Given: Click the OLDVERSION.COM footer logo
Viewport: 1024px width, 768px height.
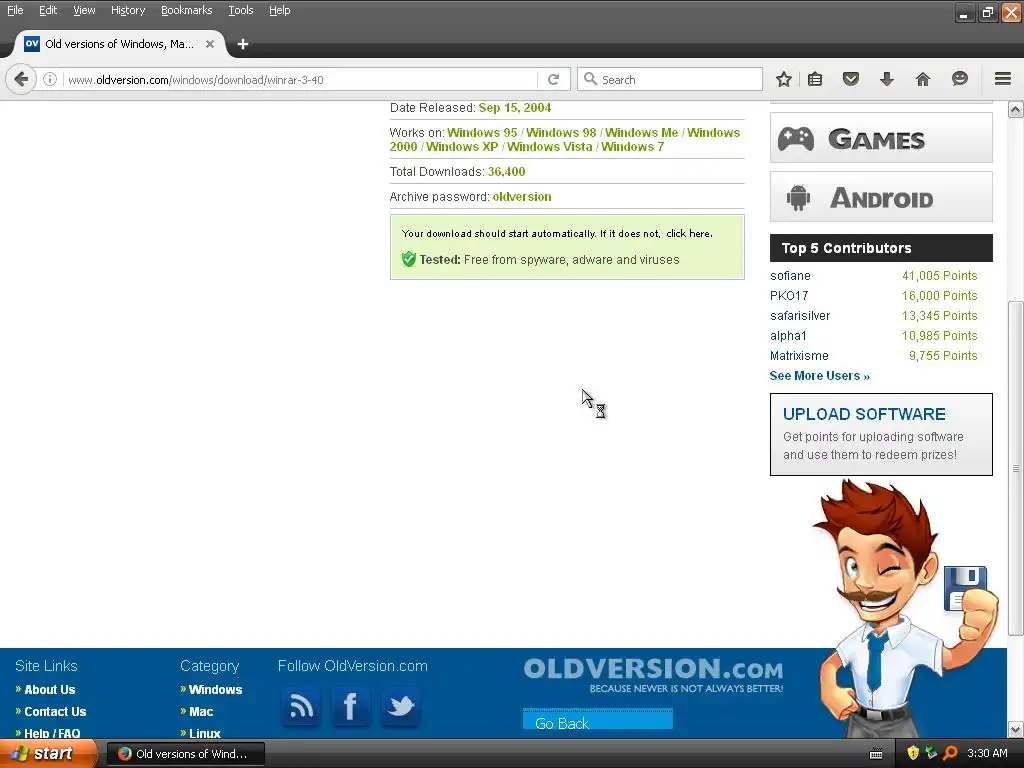Looking at the screenshot, I should click(x=653, y=675).
